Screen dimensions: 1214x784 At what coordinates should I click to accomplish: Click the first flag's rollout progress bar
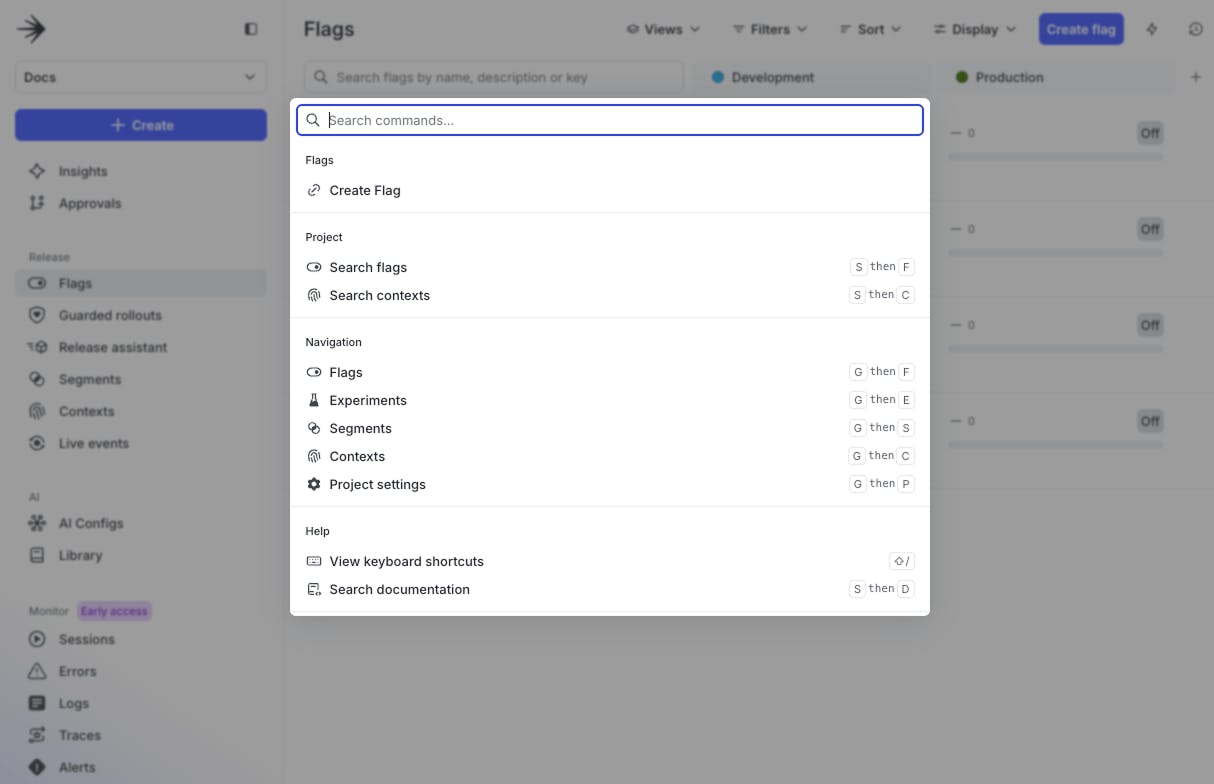tap(1055, 157)
